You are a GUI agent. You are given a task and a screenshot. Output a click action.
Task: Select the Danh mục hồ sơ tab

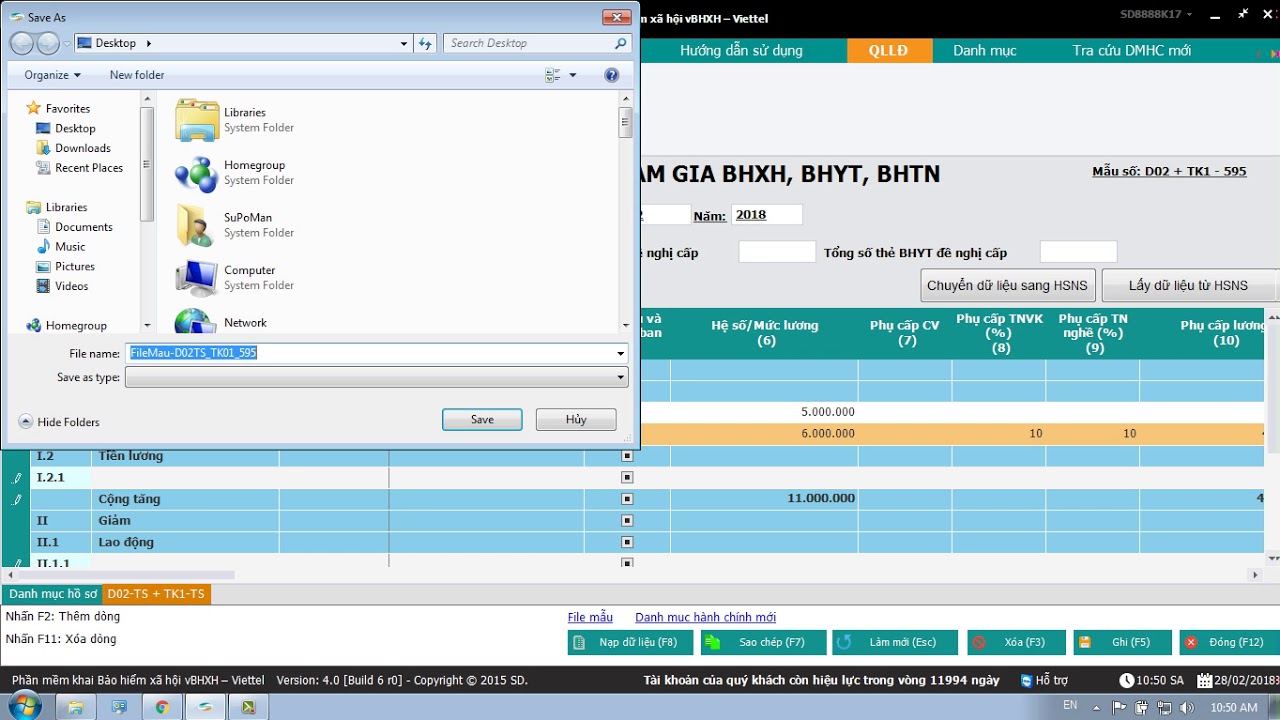click(52, 594)
